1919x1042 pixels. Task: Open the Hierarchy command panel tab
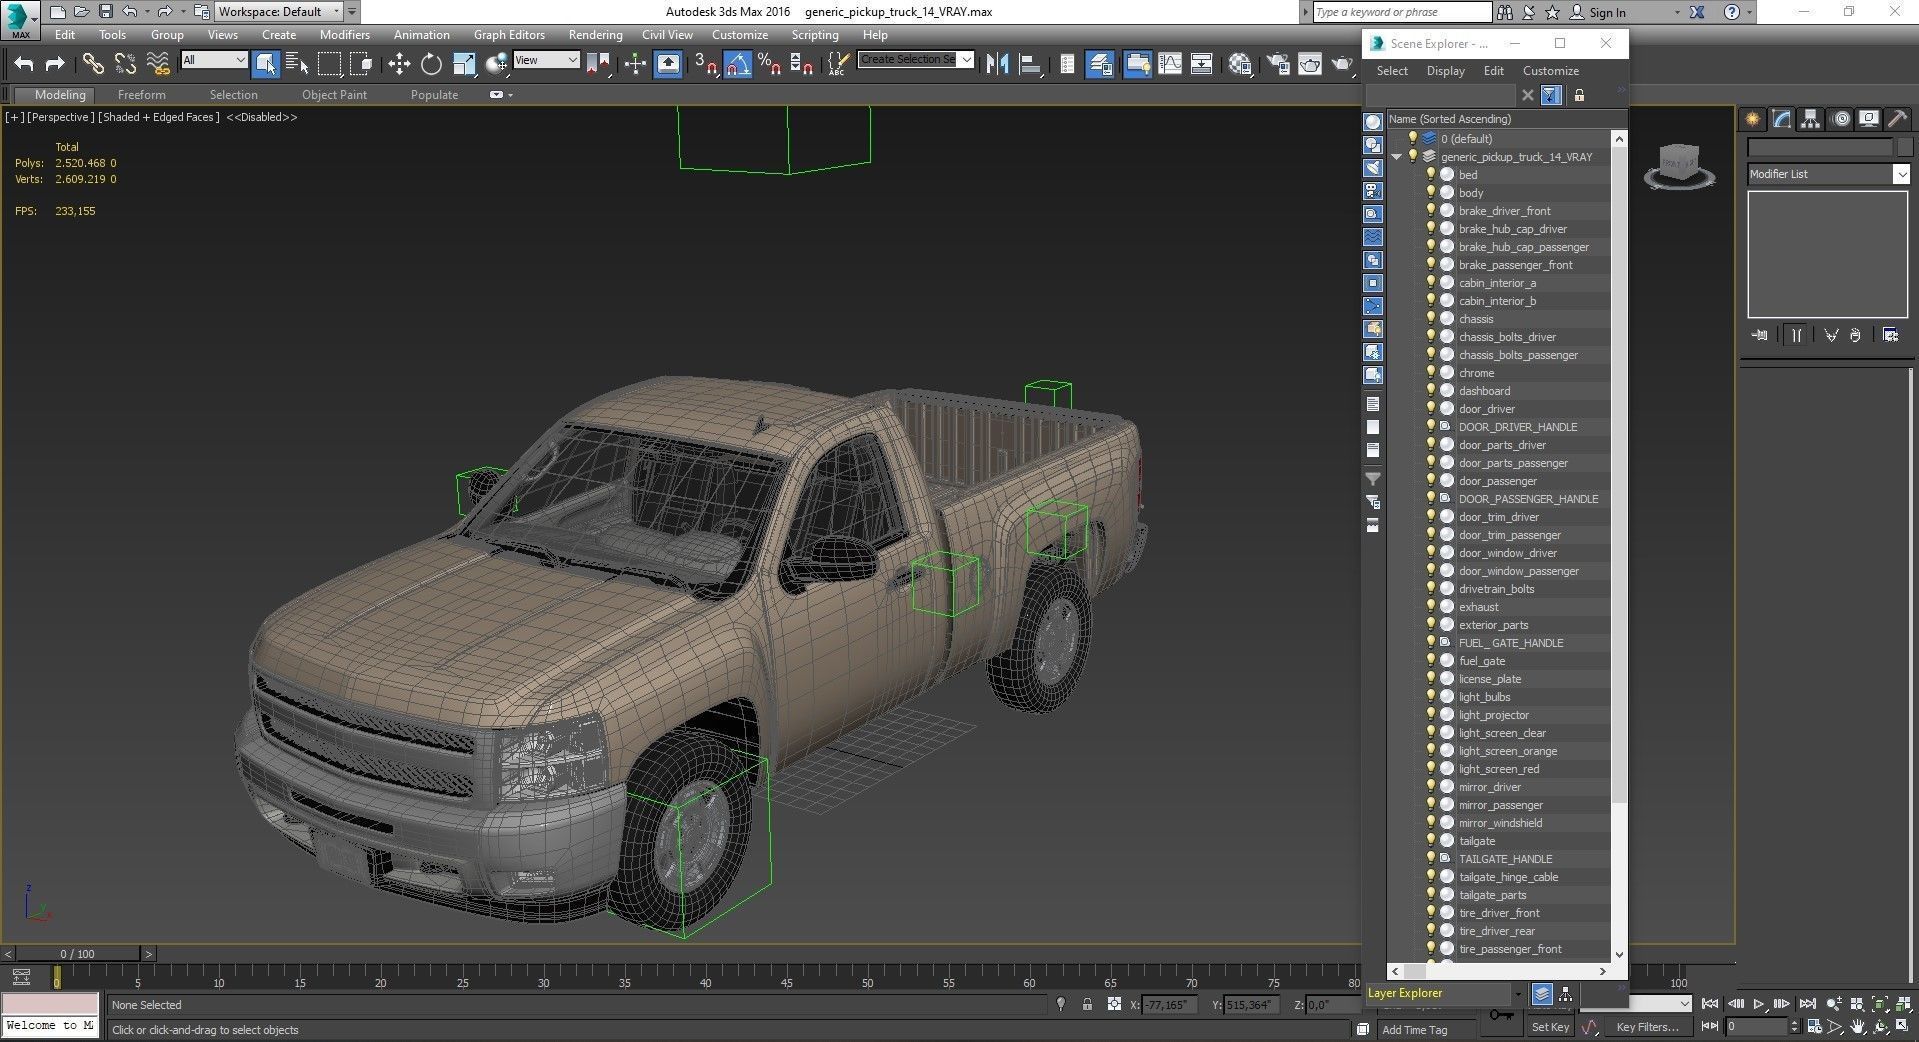click(1811, 119)
